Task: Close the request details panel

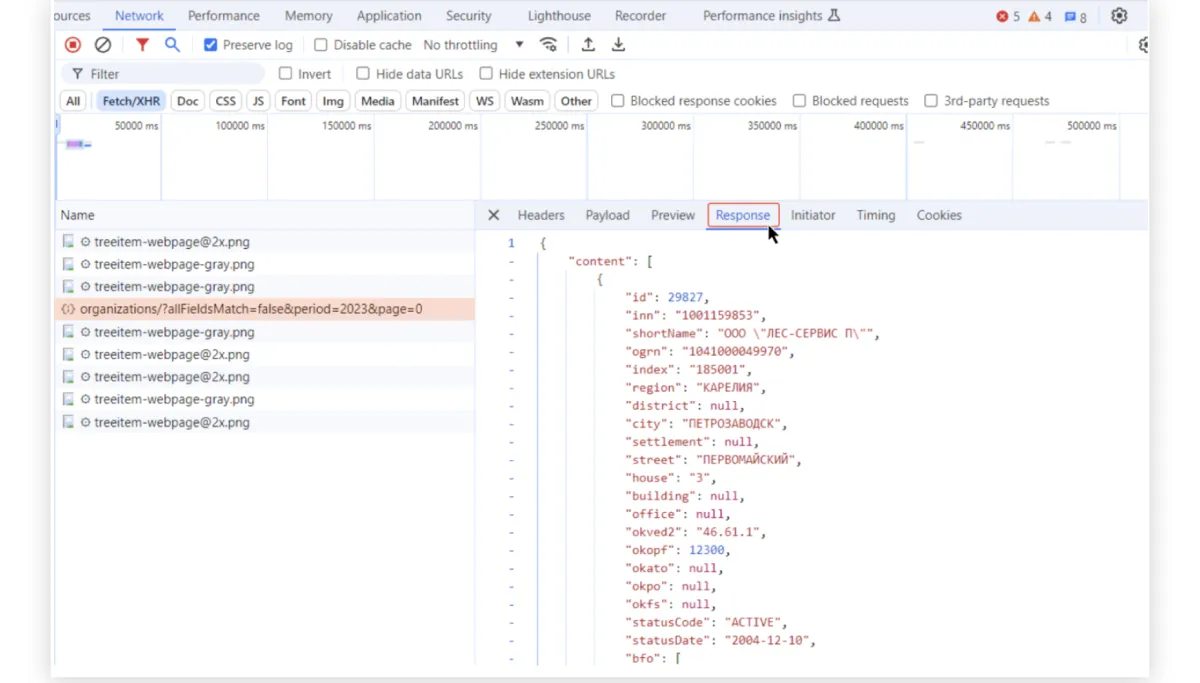Action: click(x=493, y=215)
